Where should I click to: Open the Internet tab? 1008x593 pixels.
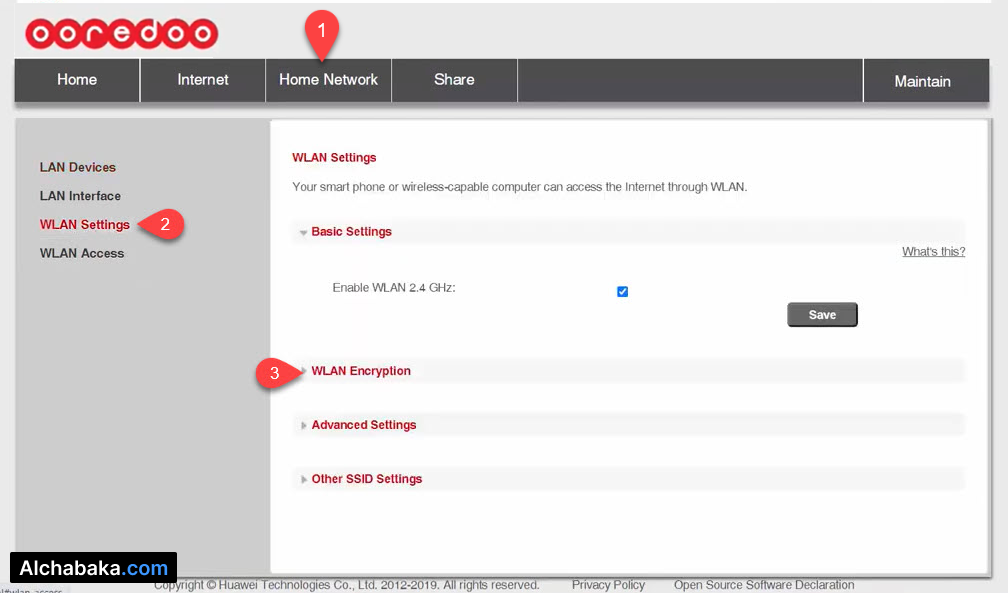202,80
